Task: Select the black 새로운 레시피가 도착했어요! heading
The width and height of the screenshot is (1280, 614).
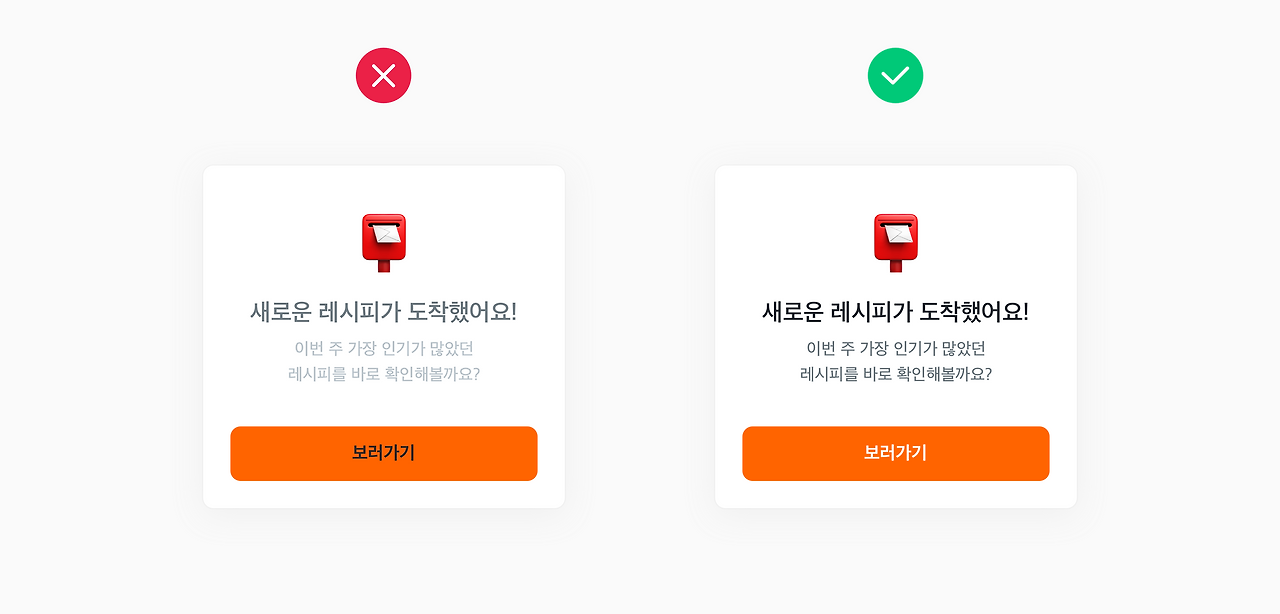Action: click(896, 312)
